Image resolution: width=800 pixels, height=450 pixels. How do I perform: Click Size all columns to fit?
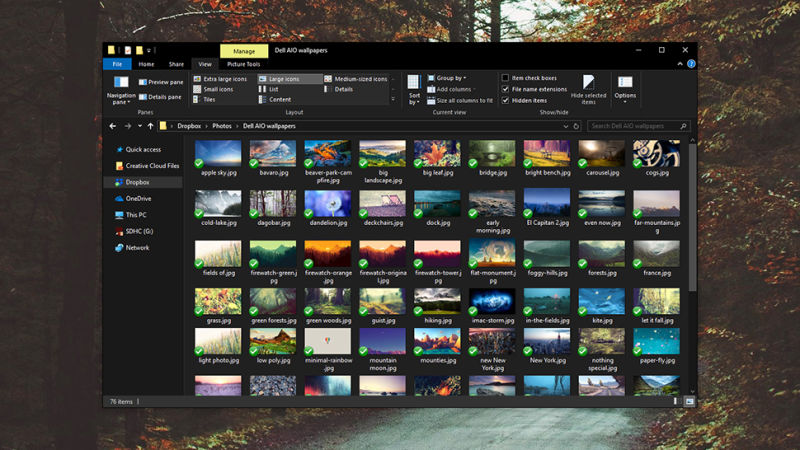460,100
